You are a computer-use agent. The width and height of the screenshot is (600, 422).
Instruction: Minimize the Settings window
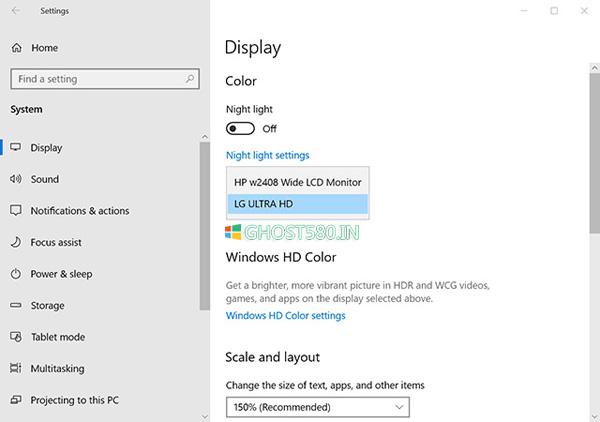(524, 11)
